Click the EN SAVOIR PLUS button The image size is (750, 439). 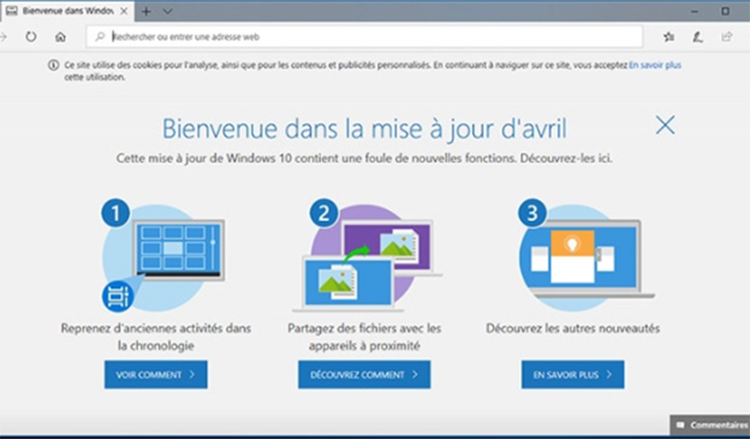[x=573, y=374]
